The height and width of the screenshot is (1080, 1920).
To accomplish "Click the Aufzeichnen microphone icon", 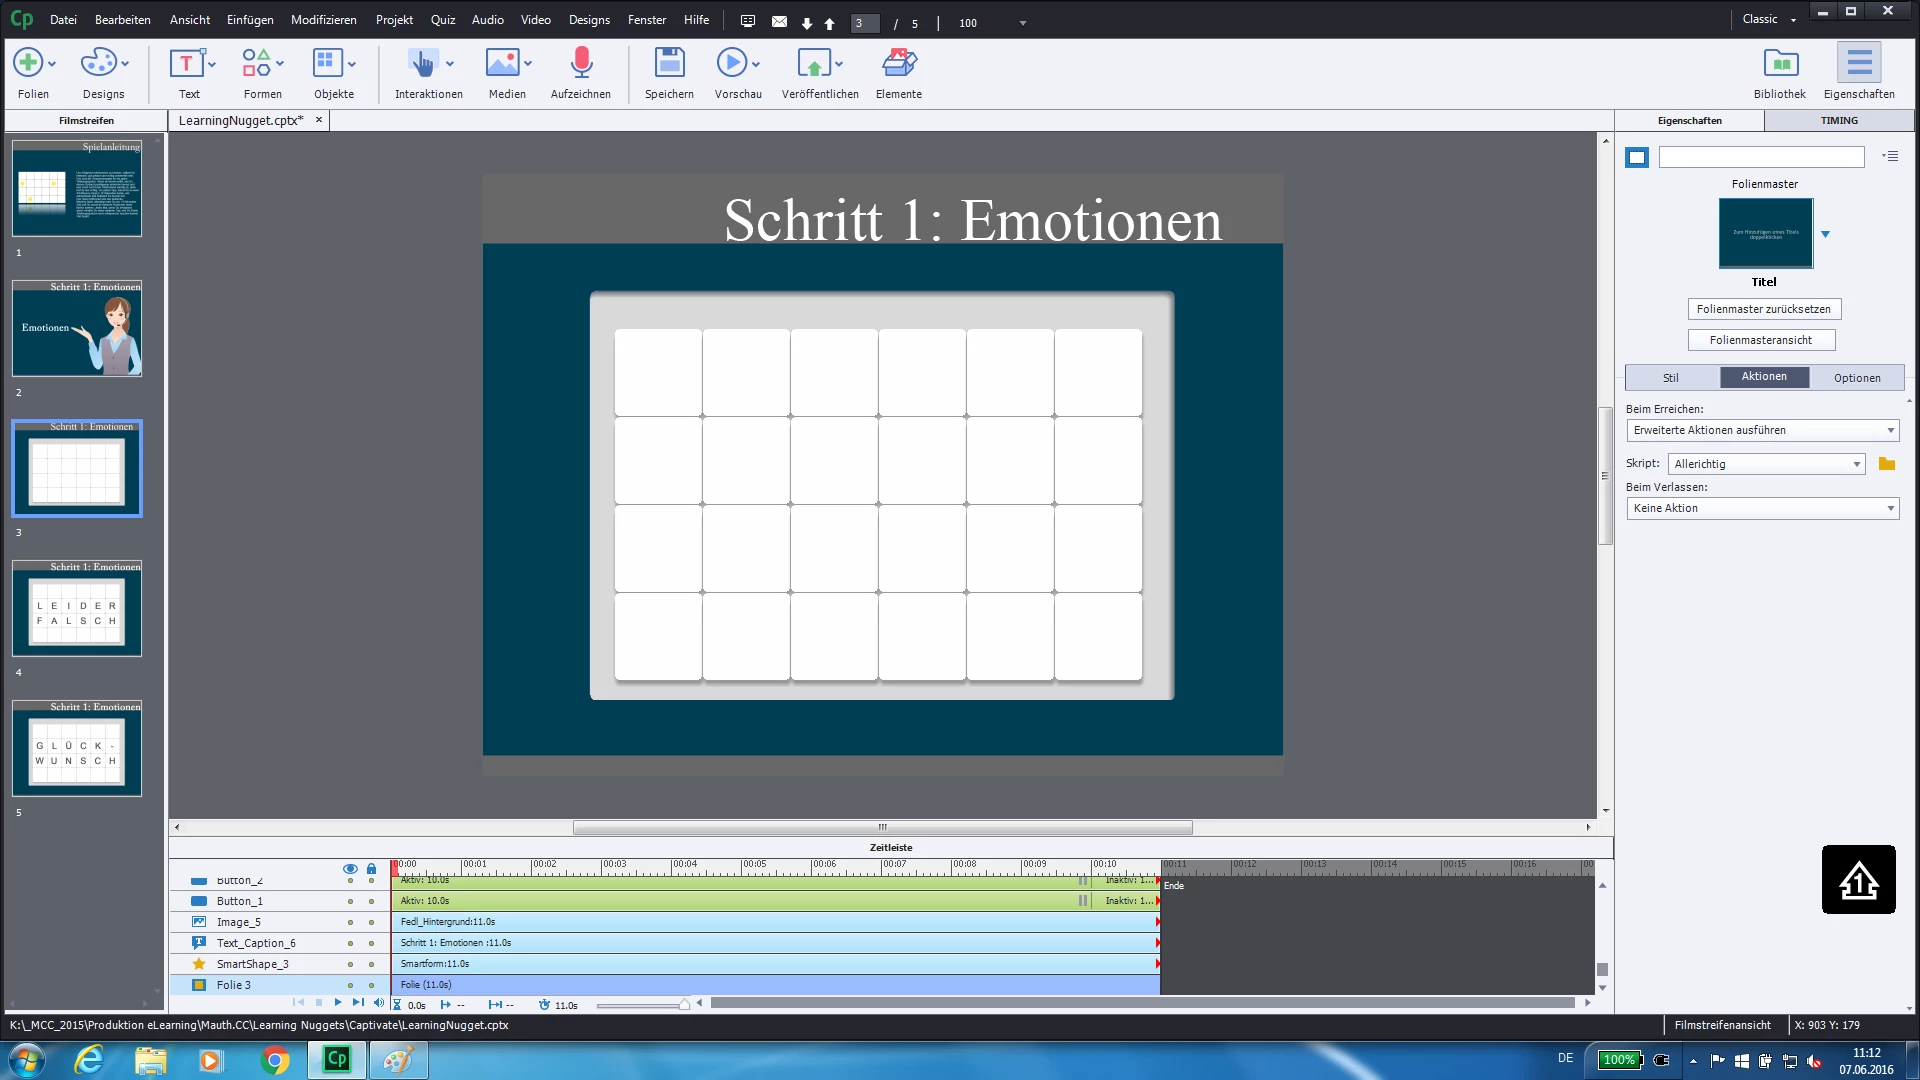I will click(581, 64).
